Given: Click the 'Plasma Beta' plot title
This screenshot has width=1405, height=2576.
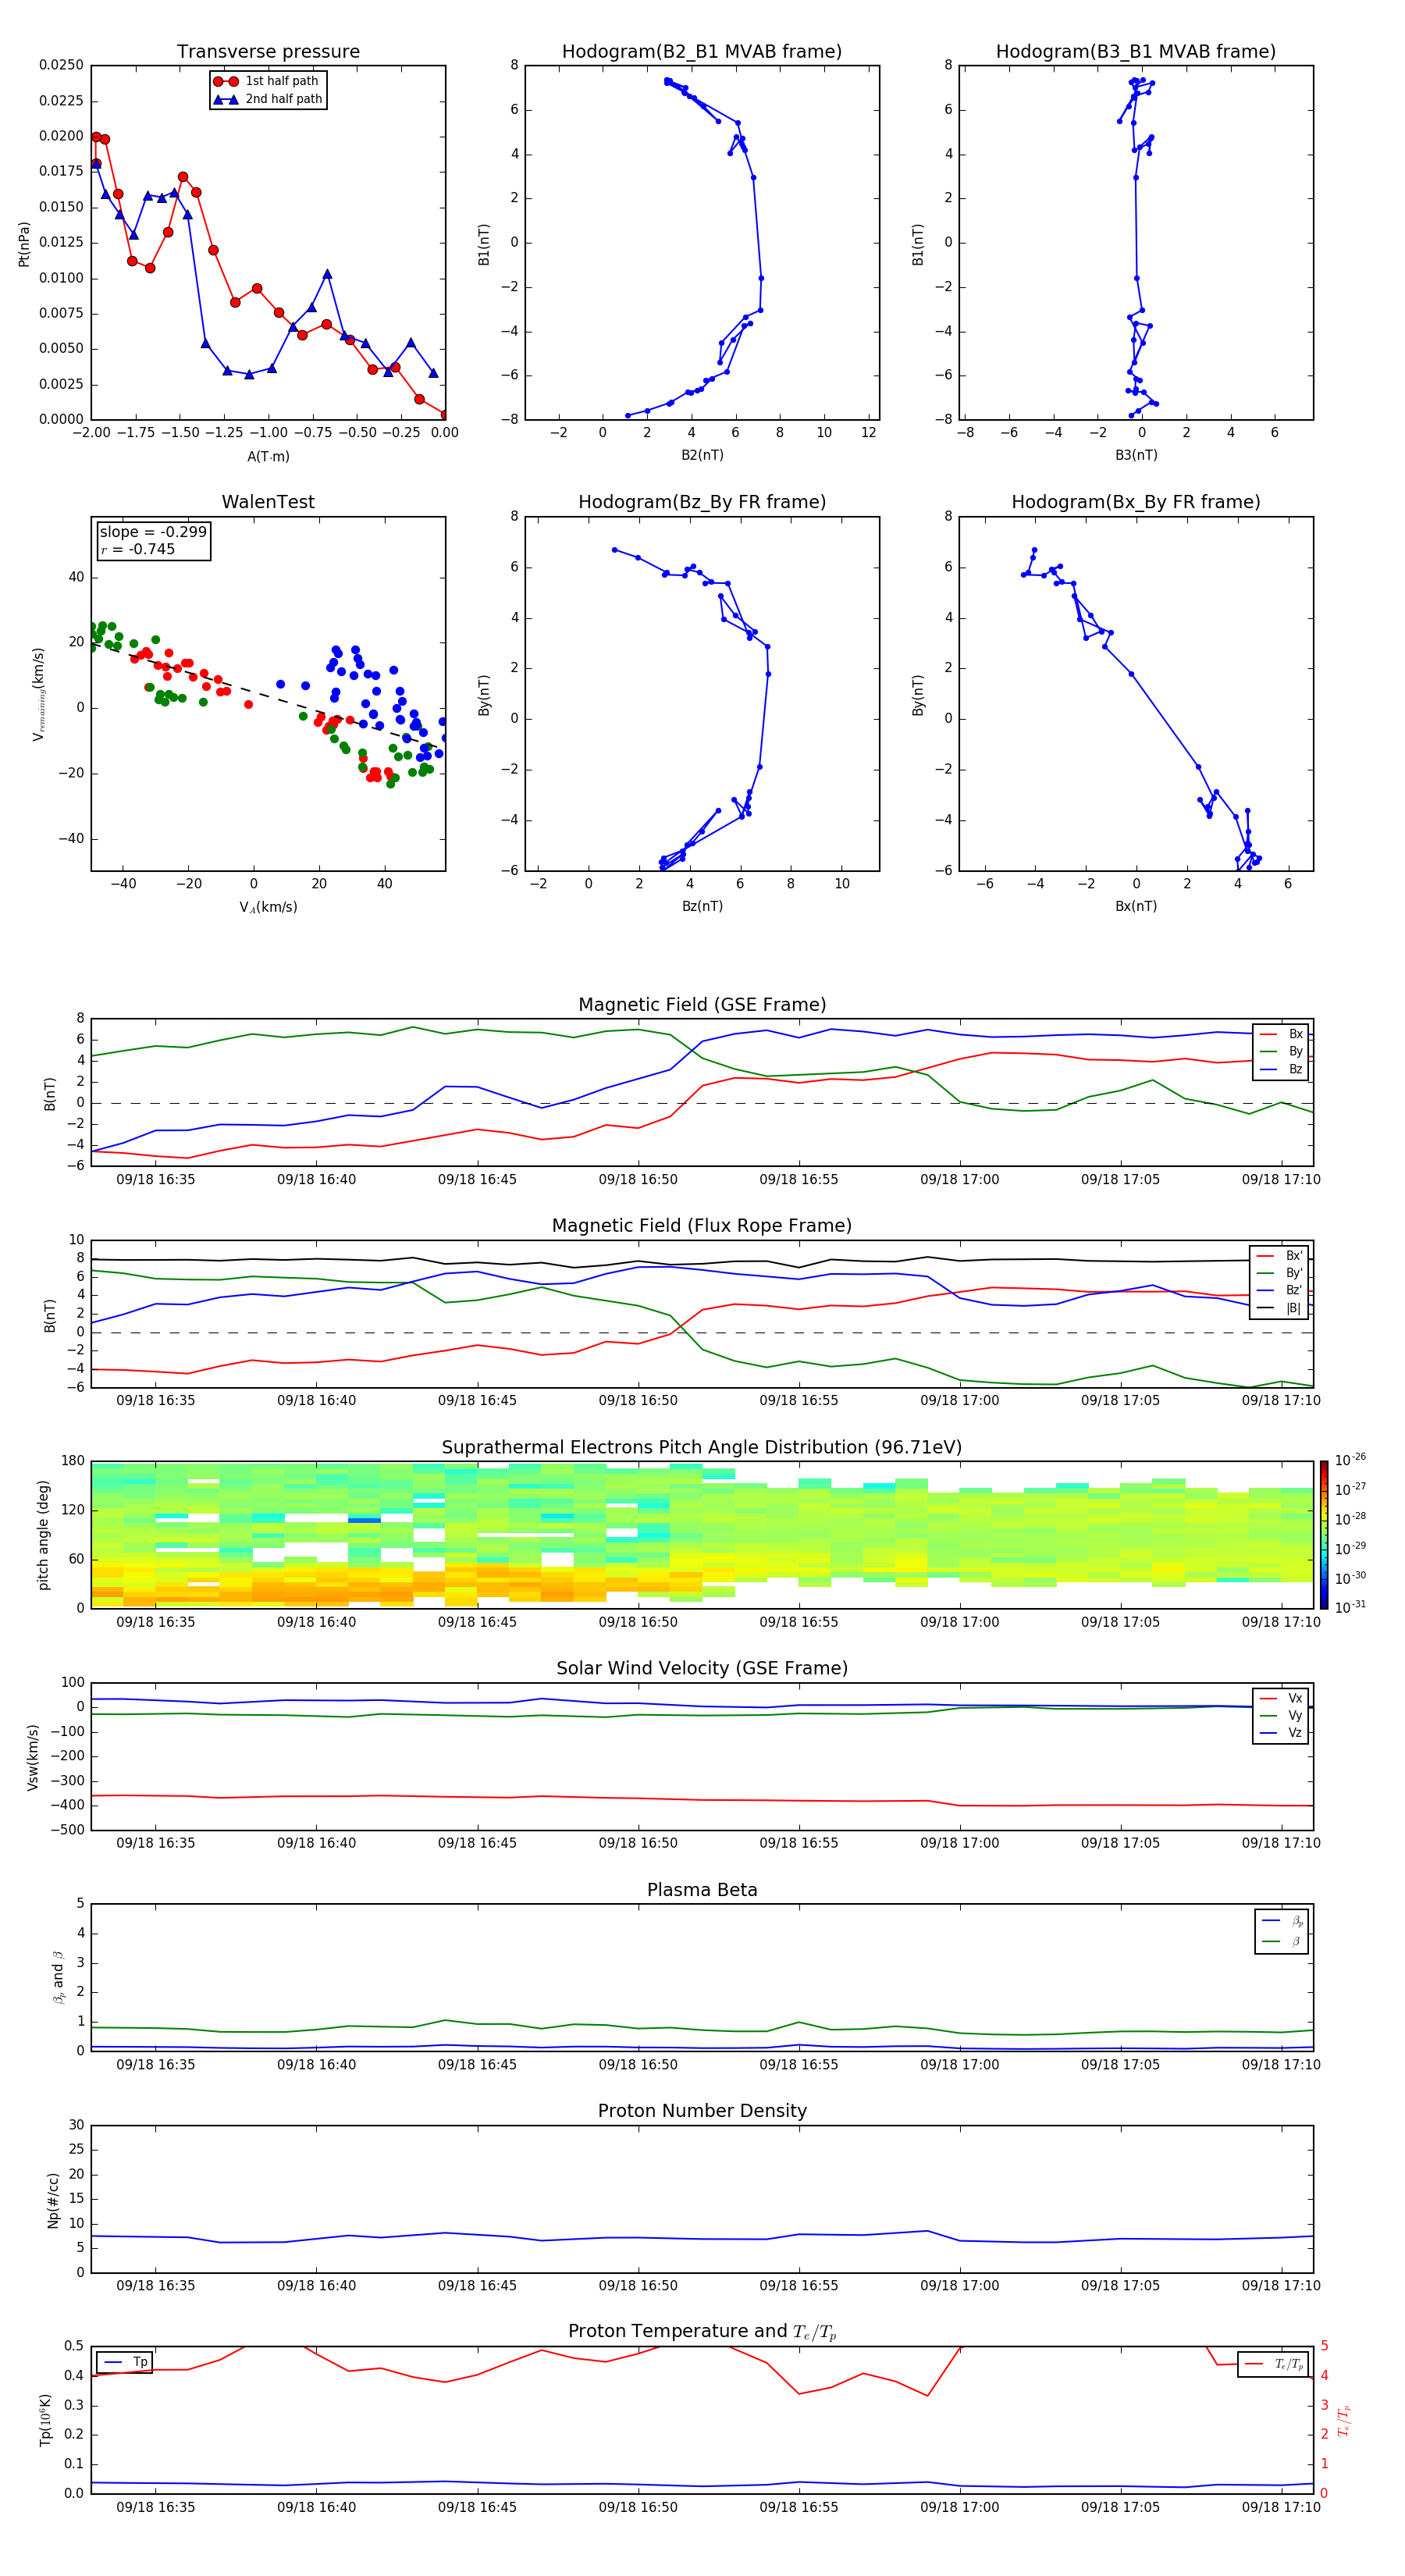Looking at the screenshot, I should pyautogui.click(x=702, y=1890).
